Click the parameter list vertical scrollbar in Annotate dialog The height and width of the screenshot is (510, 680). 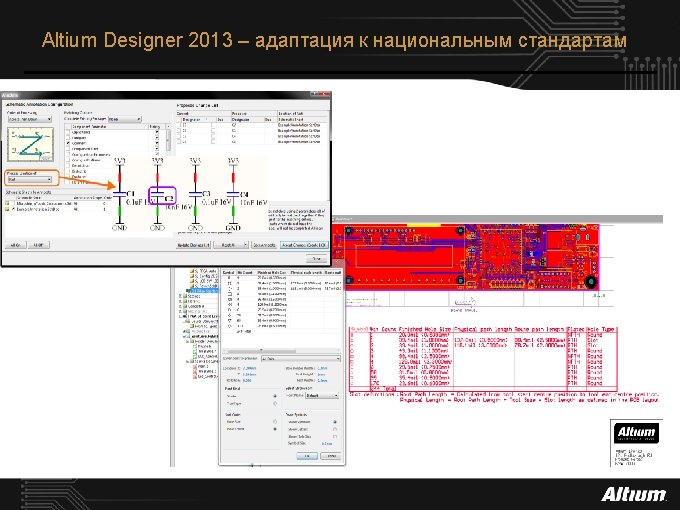[x=168, y=139]
